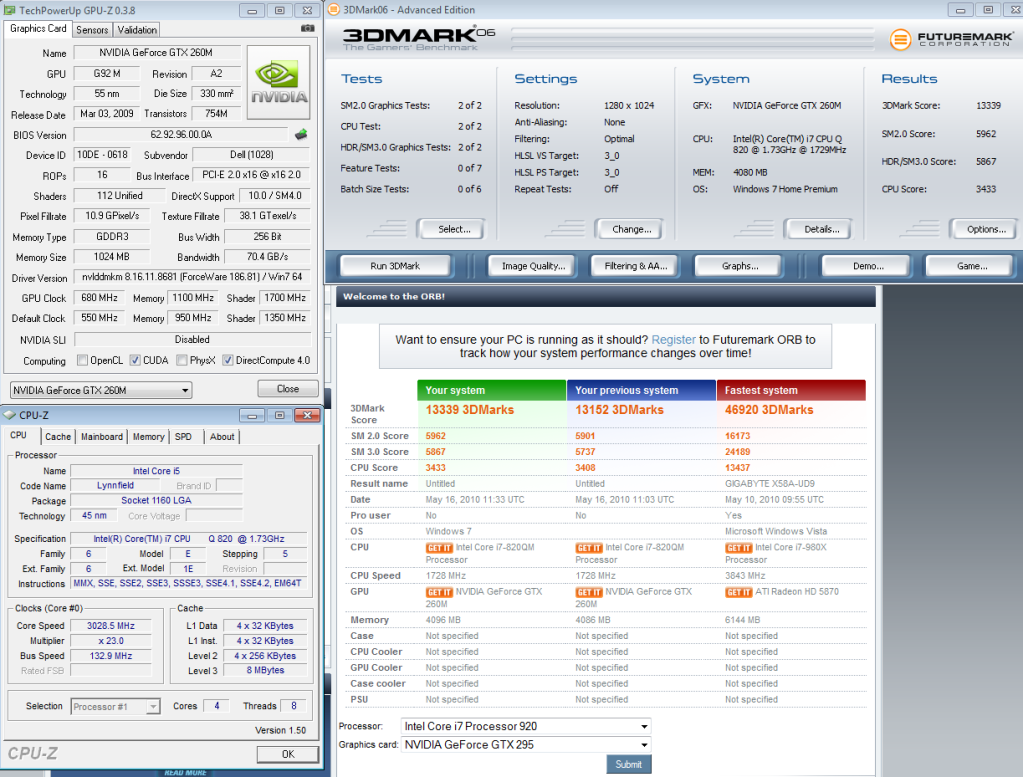Open the ORB Graphics card dropdown
This screenshot has width=1023, height=777.
526,744
